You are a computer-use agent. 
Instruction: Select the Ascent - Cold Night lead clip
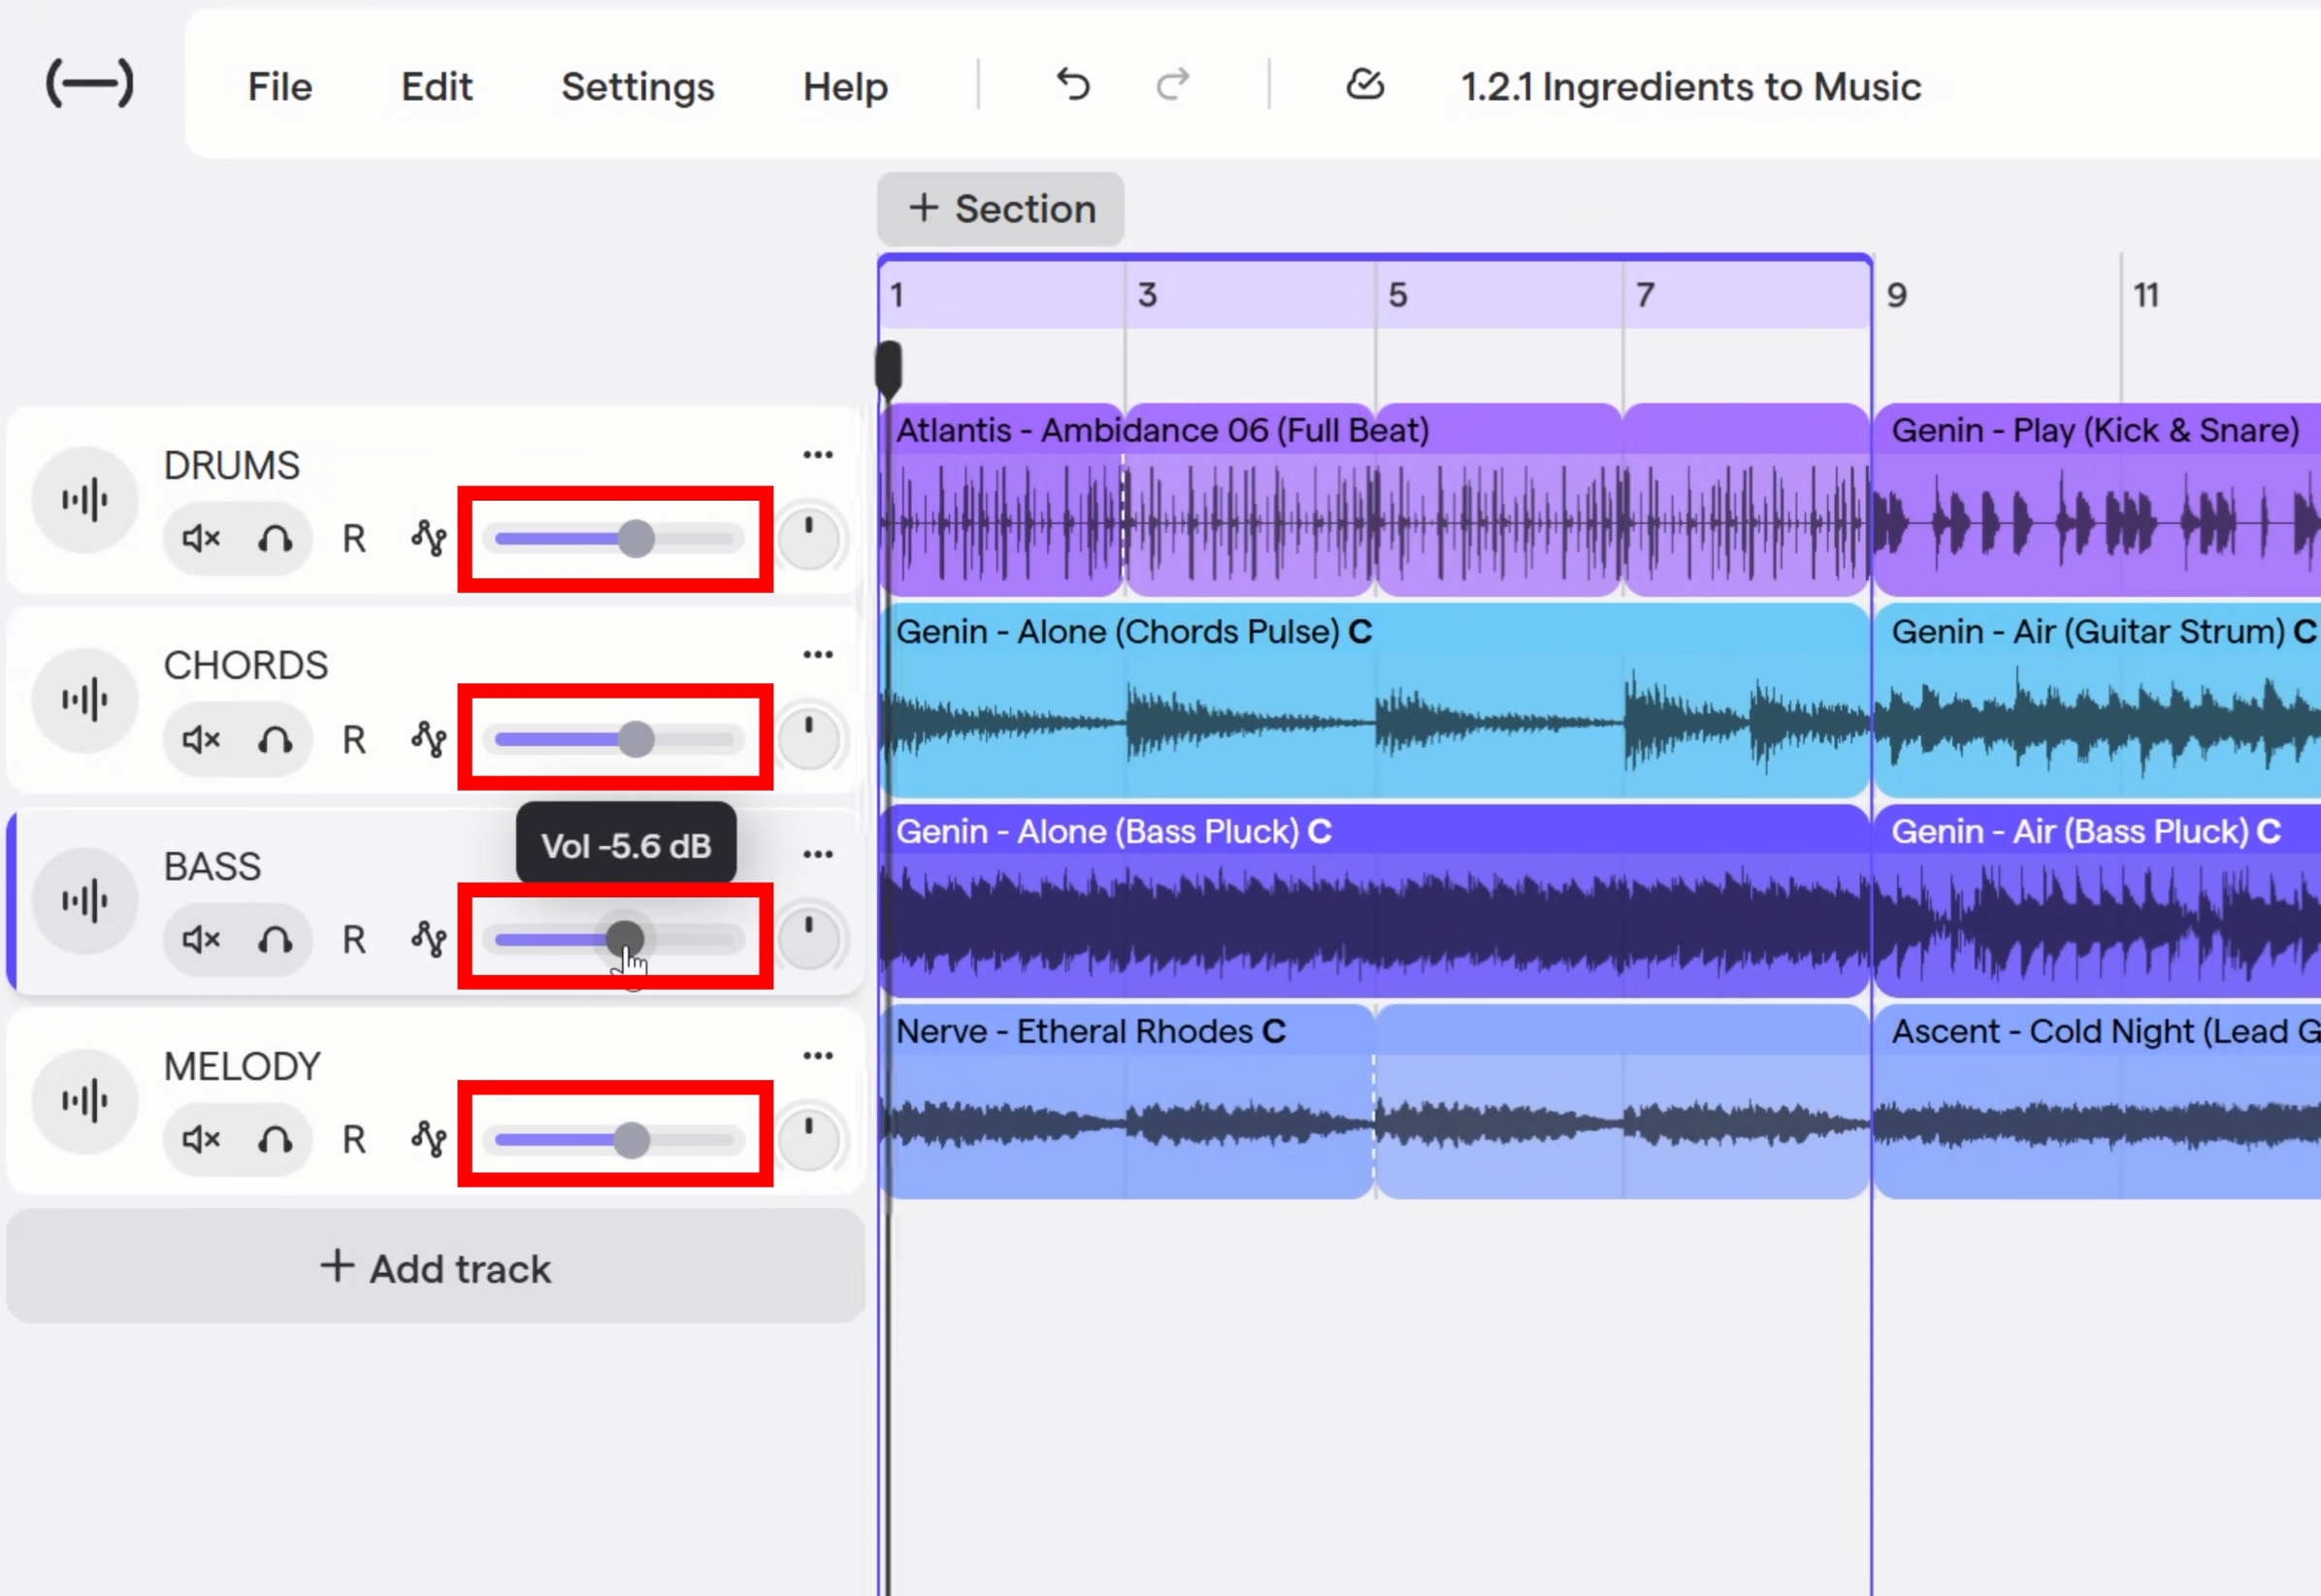click(x=2097, y=1101)
